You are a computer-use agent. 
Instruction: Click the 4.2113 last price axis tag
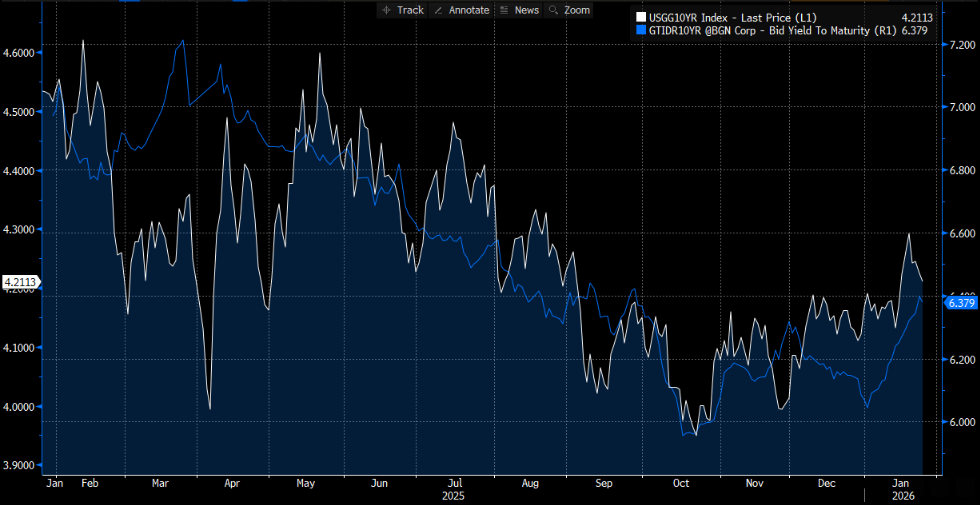coord(20,282)
